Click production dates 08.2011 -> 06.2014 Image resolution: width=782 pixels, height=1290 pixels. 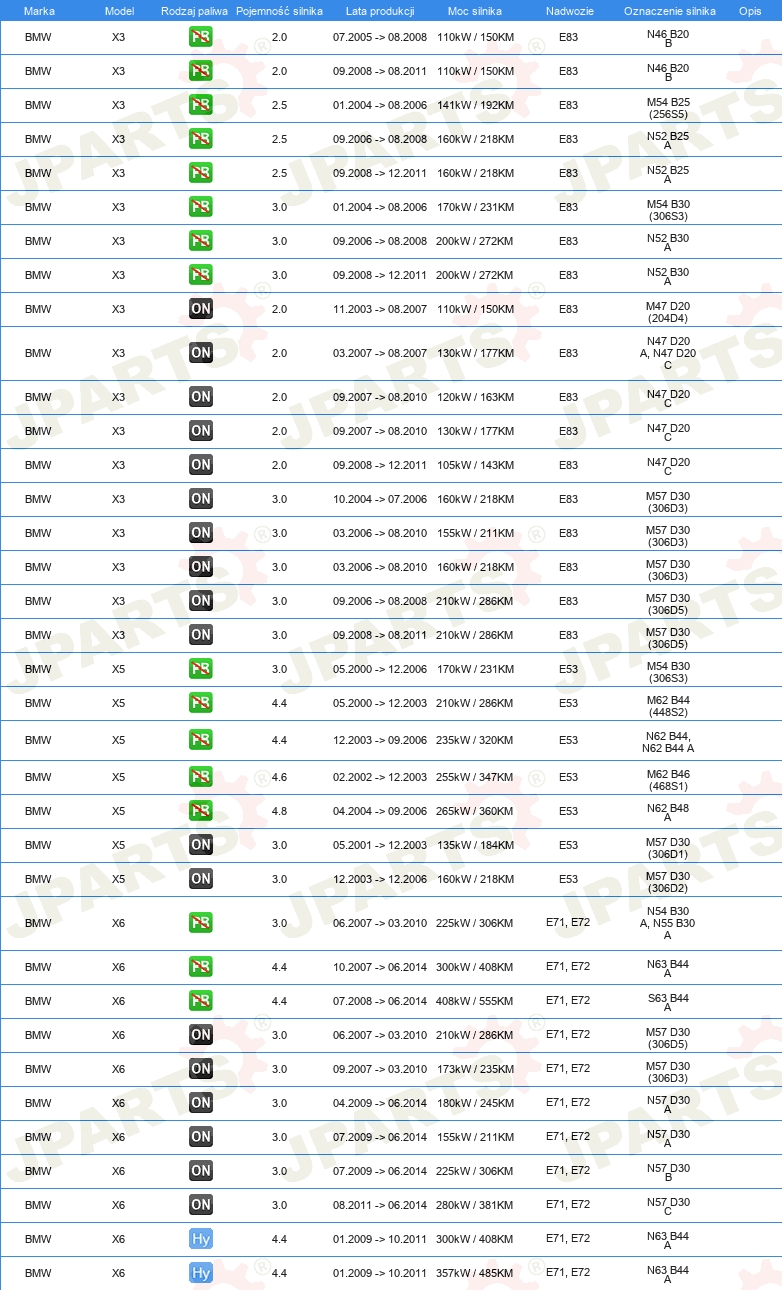pos(380,1205)
